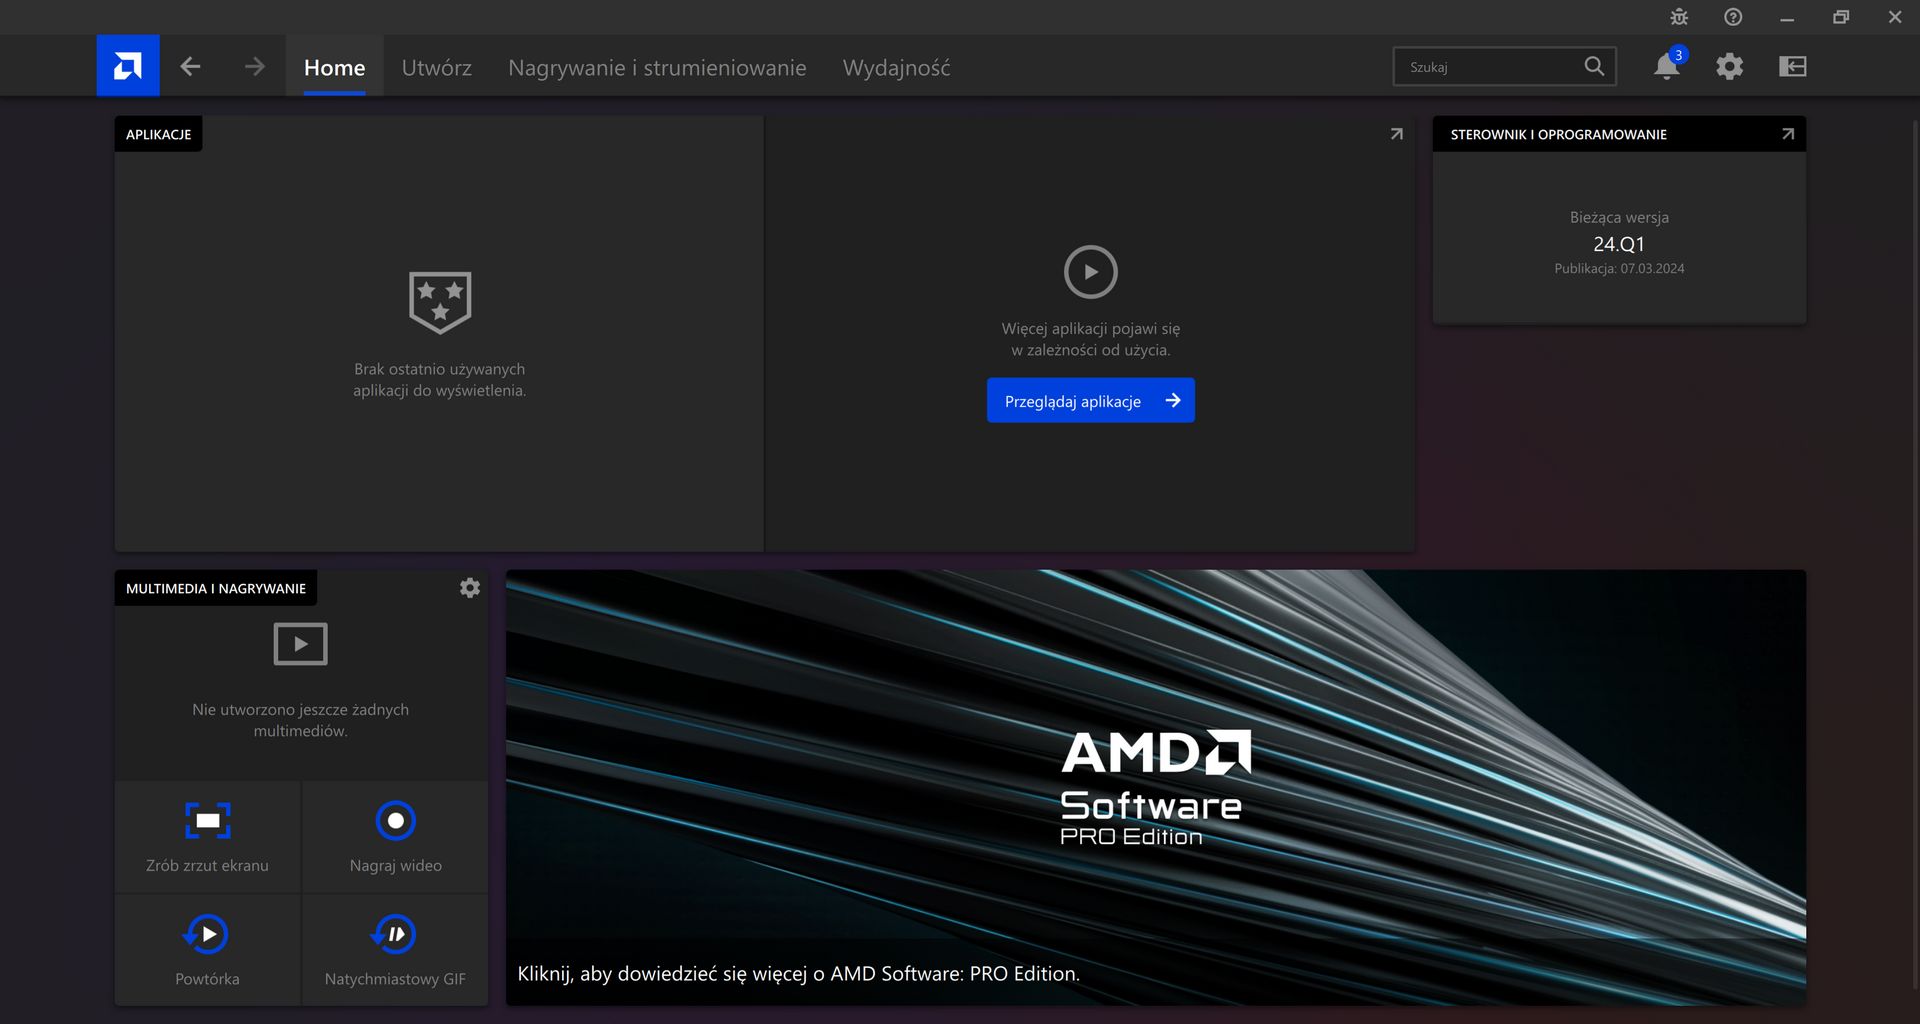1920x1024 pixels.
Task: Click the AMD logo home icon
Action: [128, 66]
